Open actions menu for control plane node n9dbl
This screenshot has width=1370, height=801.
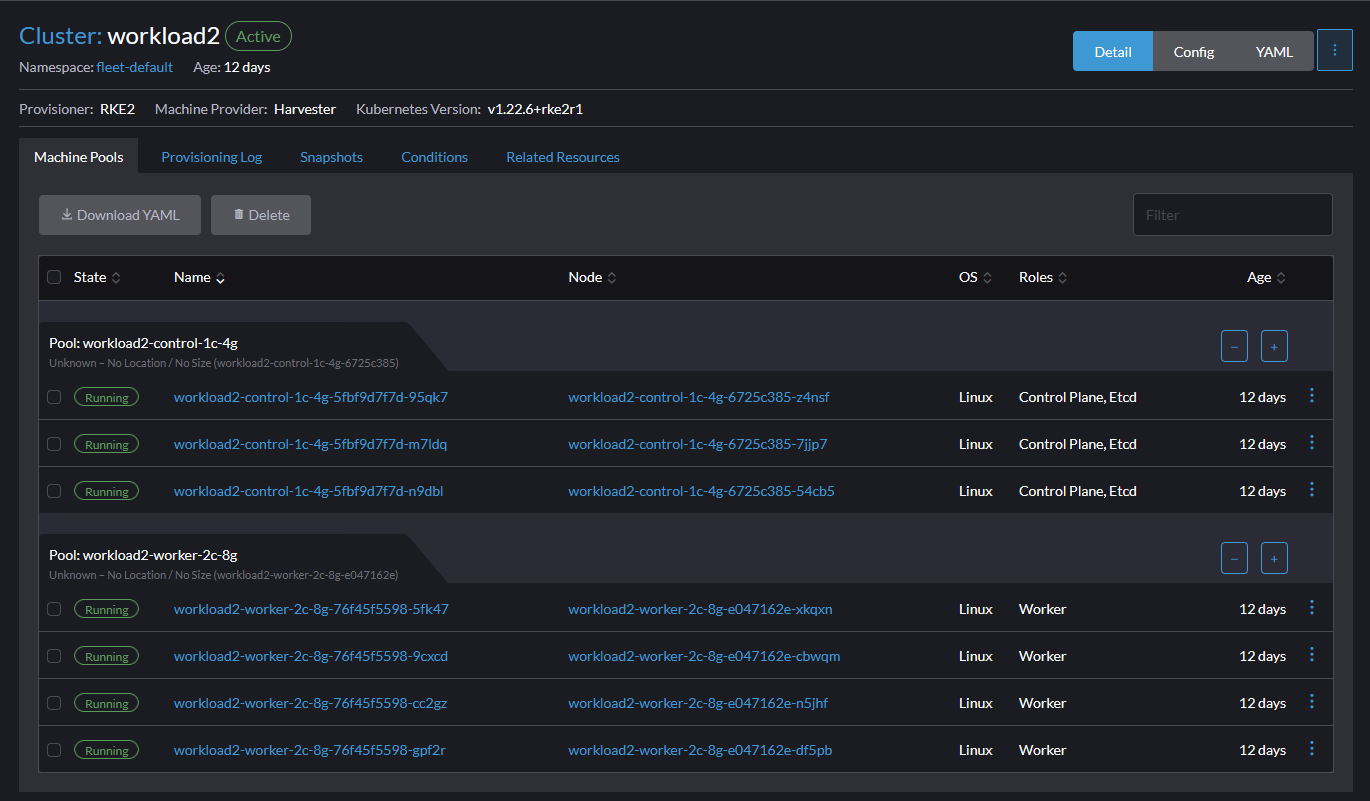coord(1312,490)
